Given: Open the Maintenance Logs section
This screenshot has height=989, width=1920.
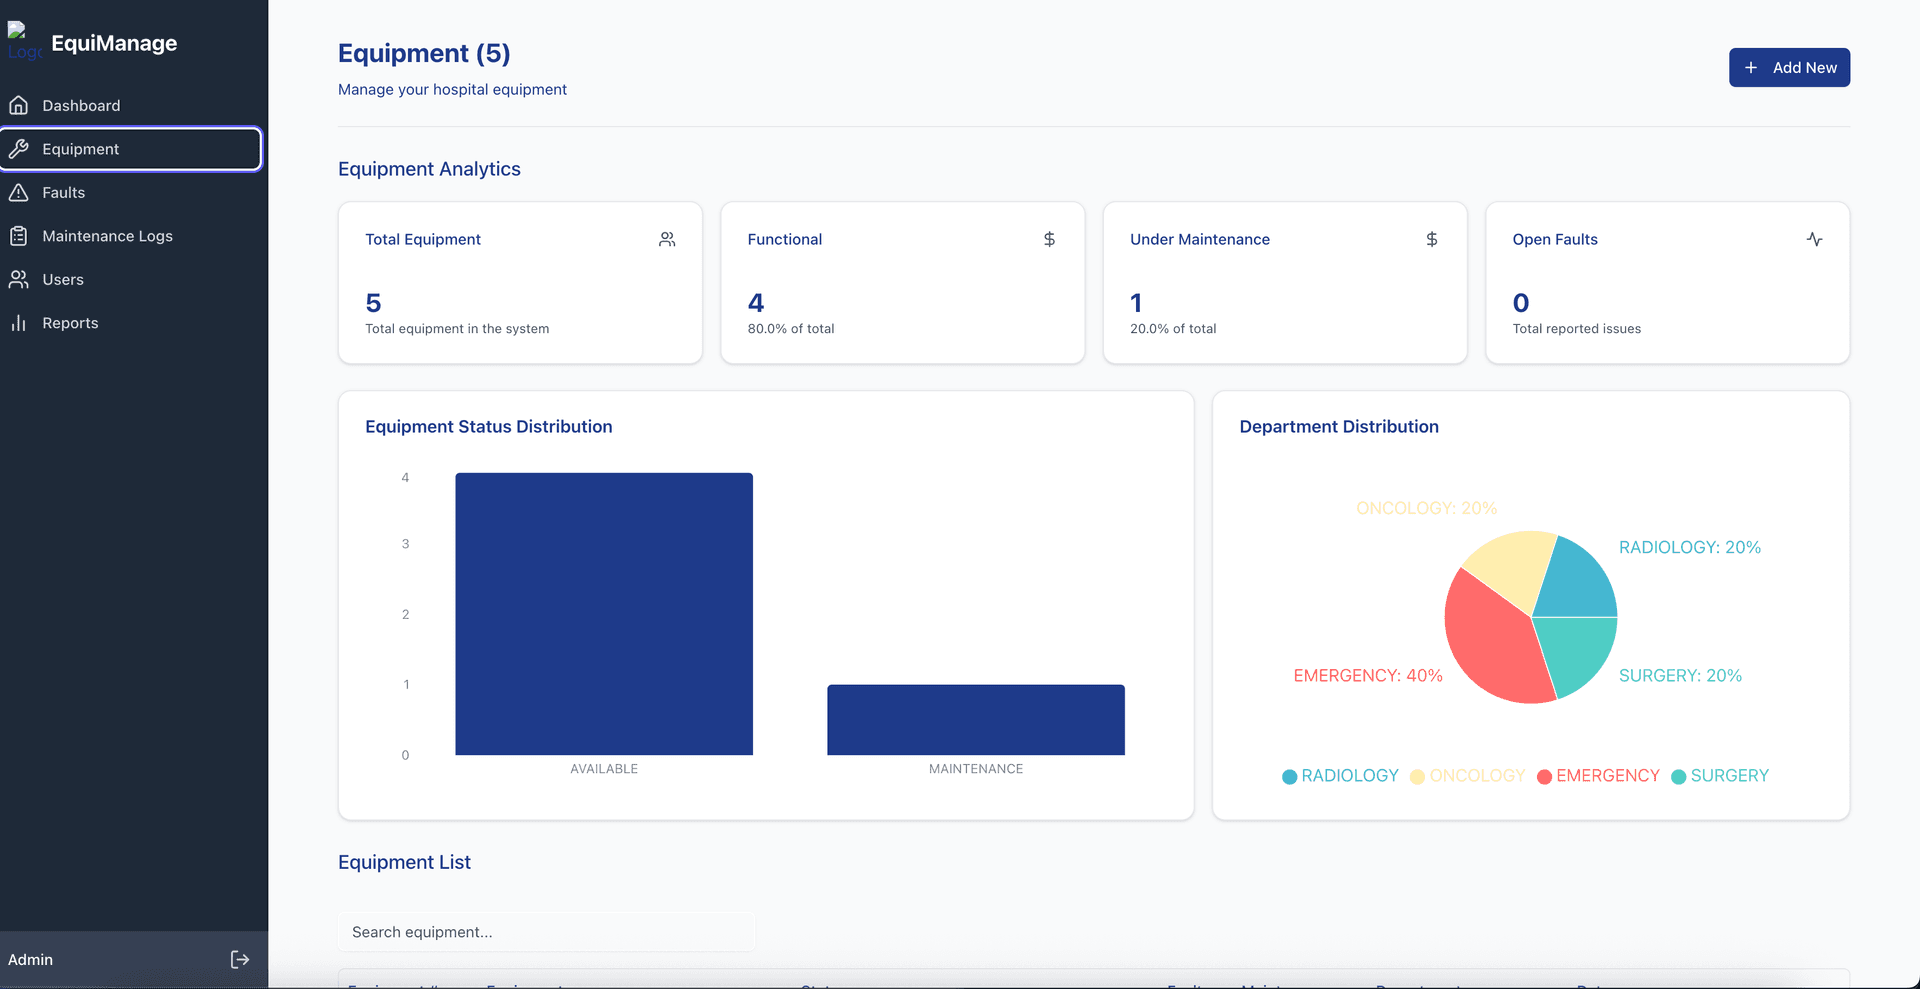Looking at the screenshot, I should click(x=107, y=236).
